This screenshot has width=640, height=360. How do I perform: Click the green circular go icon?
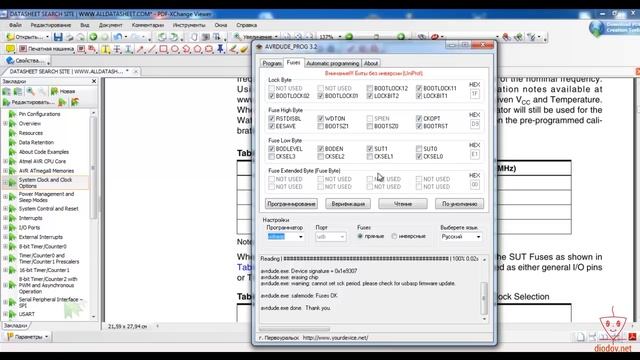click(x=93, y=37)
